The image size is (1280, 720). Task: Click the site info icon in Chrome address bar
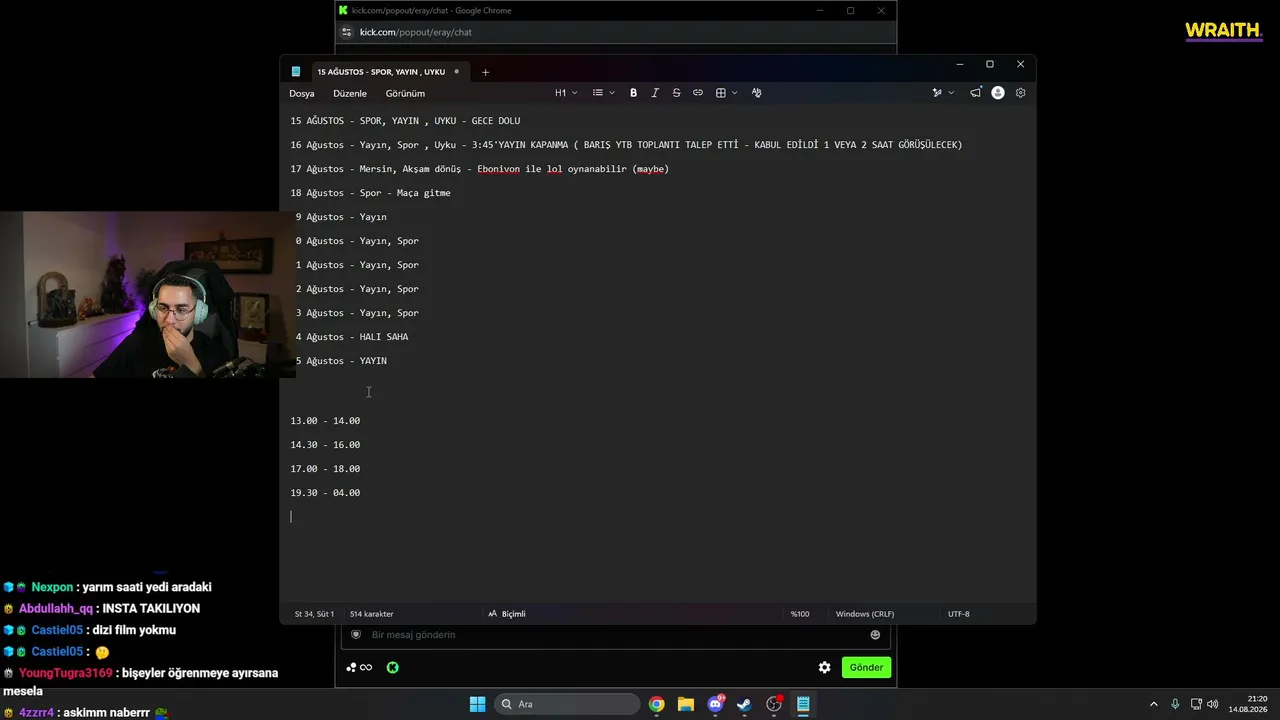click(x=347, y=32)
